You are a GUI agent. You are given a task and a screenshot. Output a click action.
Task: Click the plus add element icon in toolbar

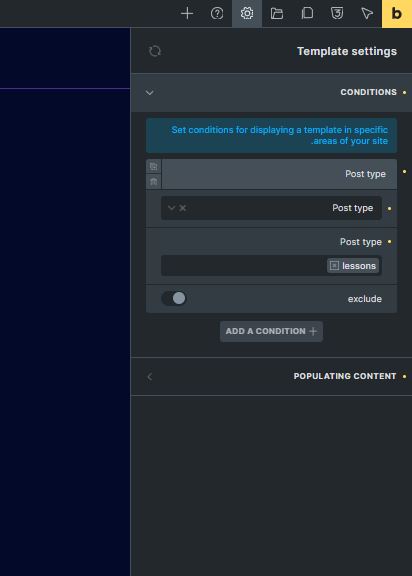[187, 14]
